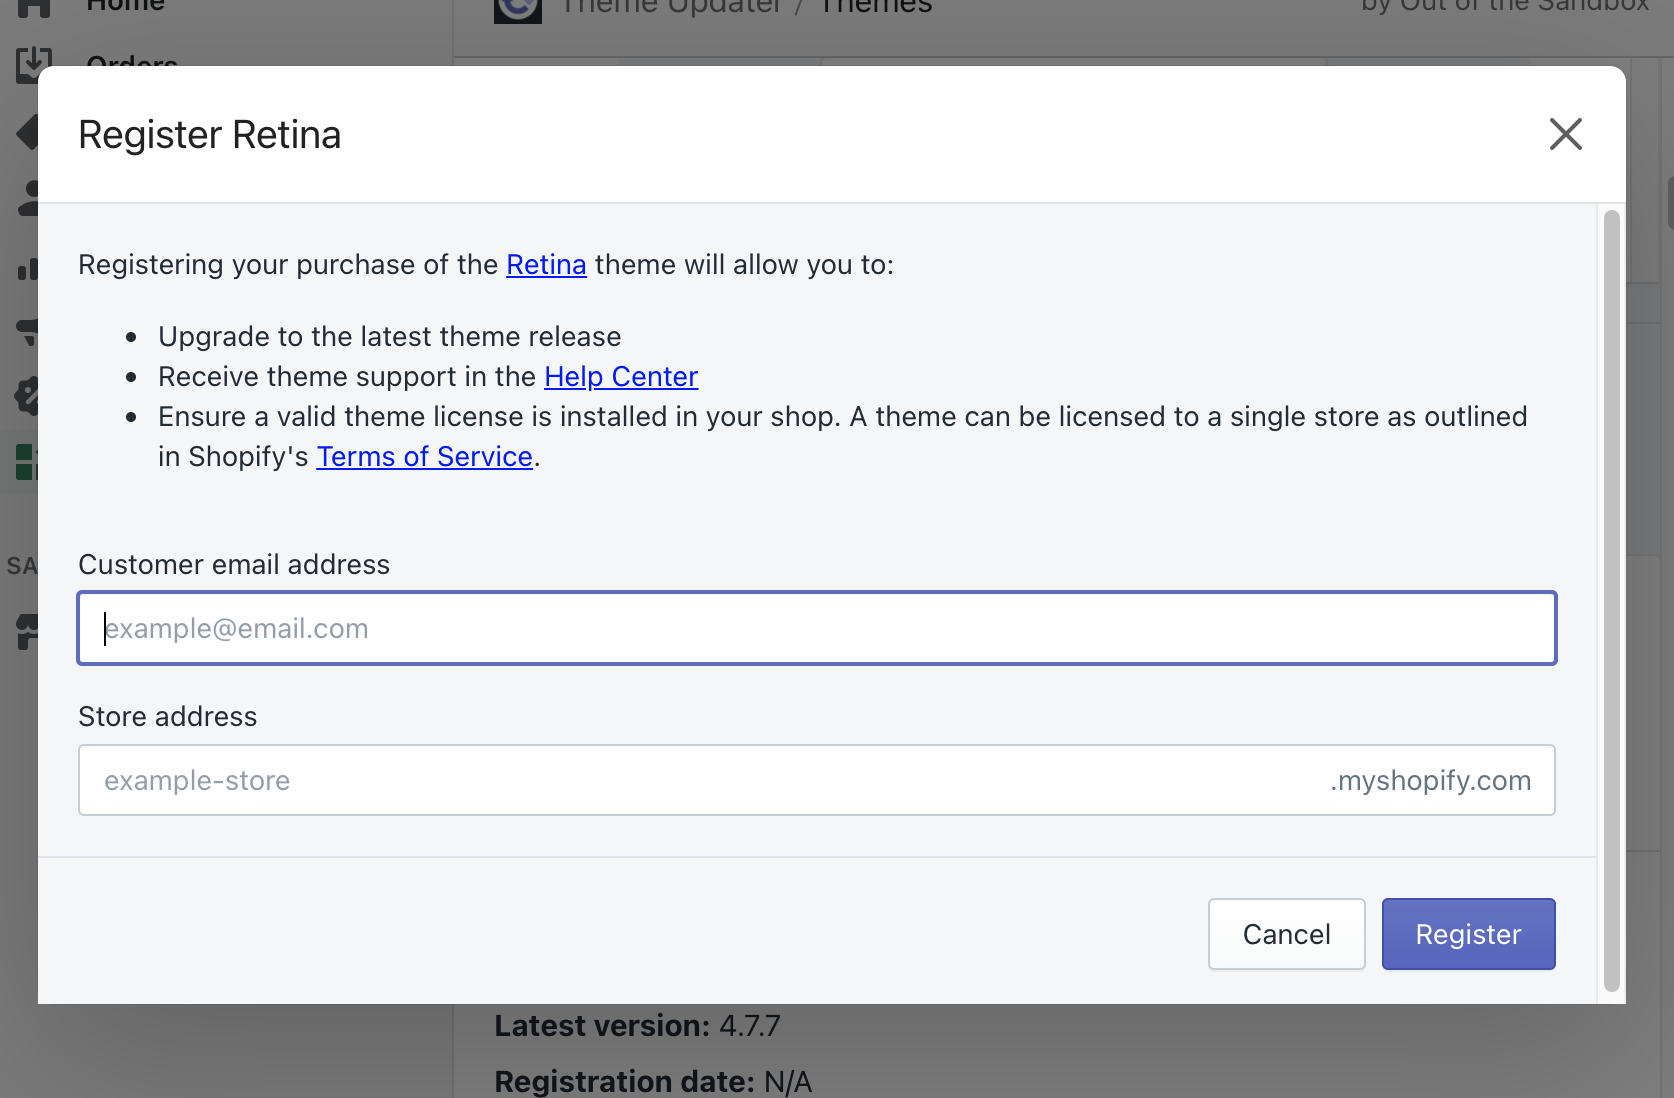
Task: Focus the Store address input field
Action: (700, 780)
